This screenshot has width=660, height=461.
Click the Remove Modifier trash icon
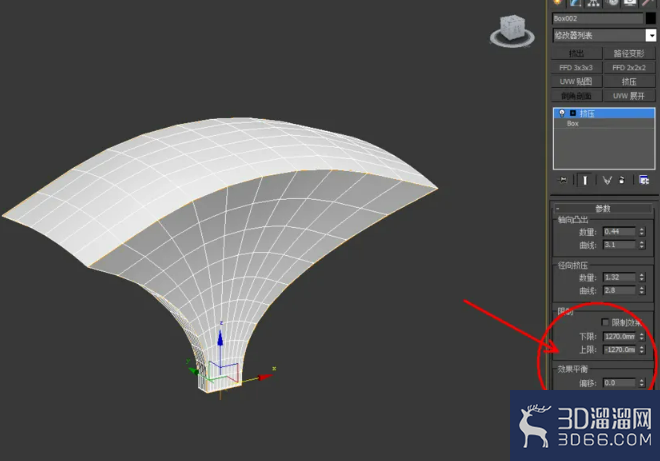pos(622,180)
